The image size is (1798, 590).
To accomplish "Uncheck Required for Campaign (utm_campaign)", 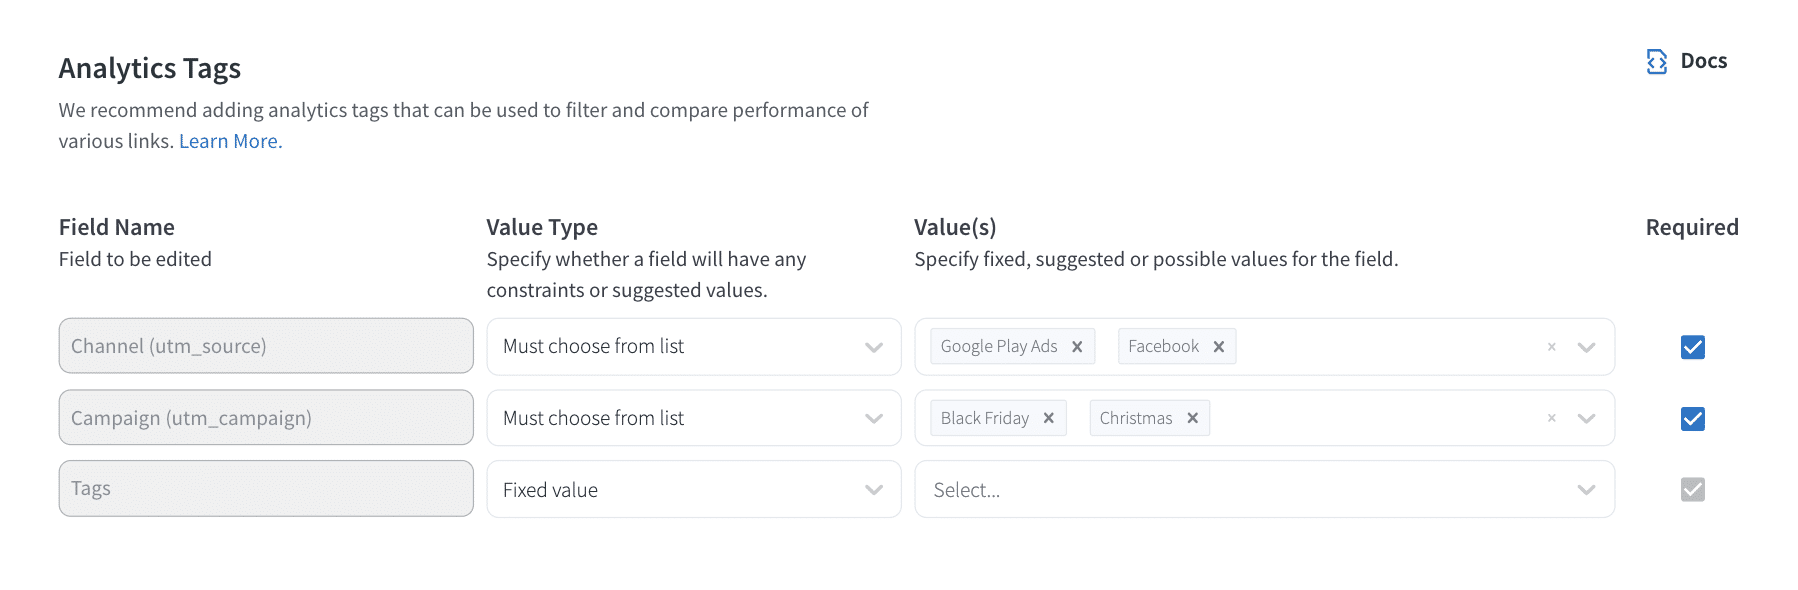I will pos(1691,420).
